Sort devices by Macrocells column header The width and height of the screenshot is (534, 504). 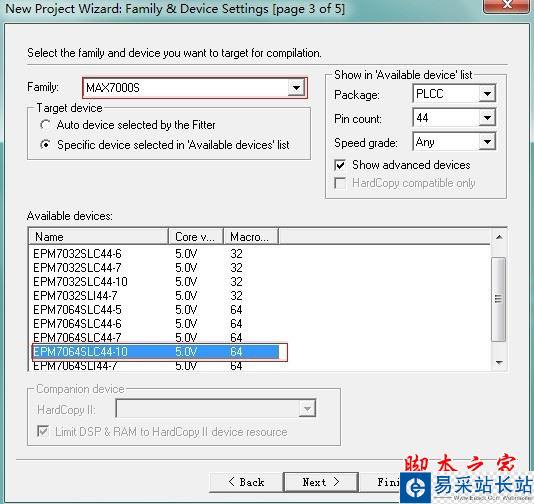pos(251,237)
